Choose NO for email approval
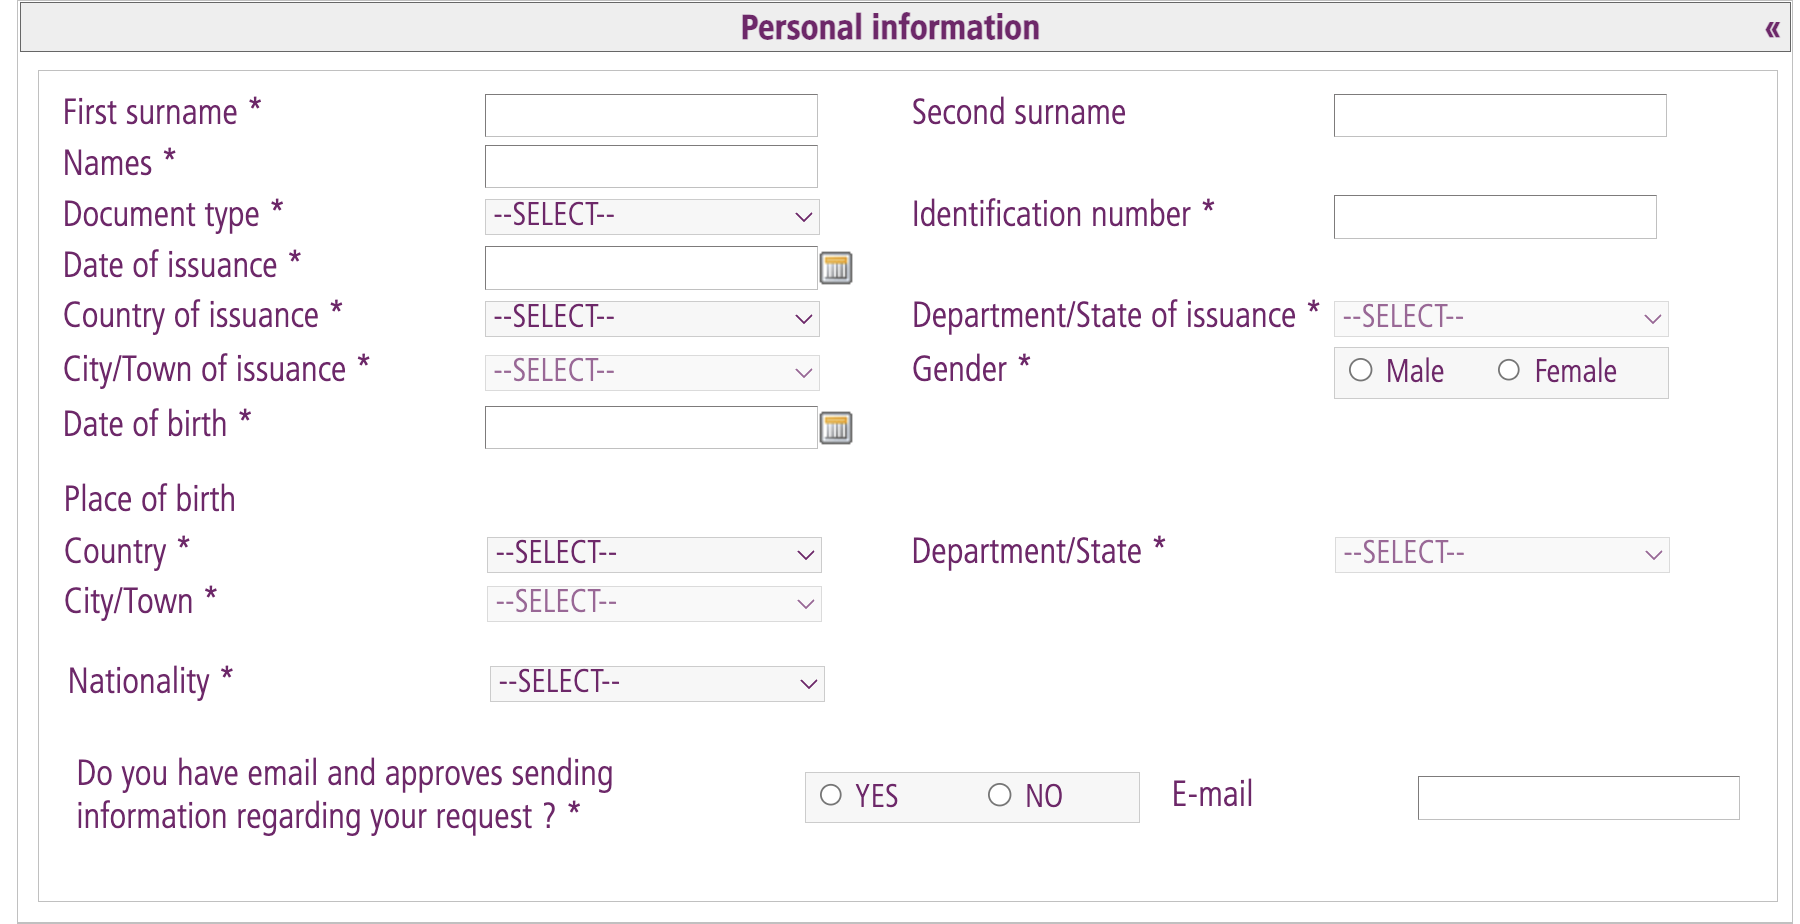 click(1000, 795)
